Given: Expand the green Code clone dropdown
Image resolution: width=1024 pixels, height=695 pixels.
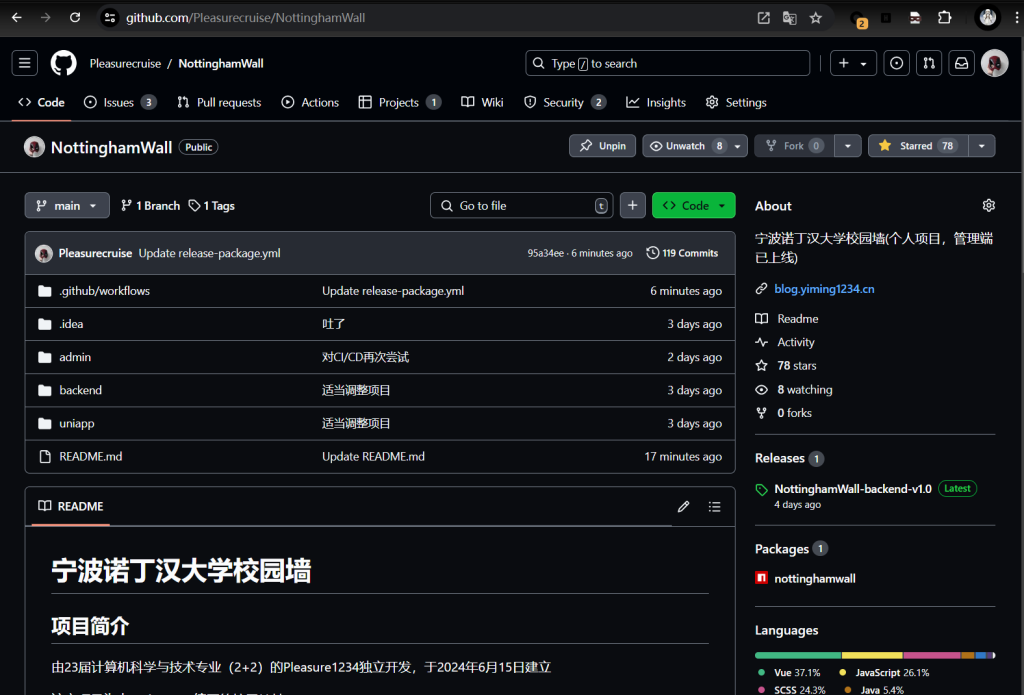Looking at the screenshot, I should pos(694,205).
